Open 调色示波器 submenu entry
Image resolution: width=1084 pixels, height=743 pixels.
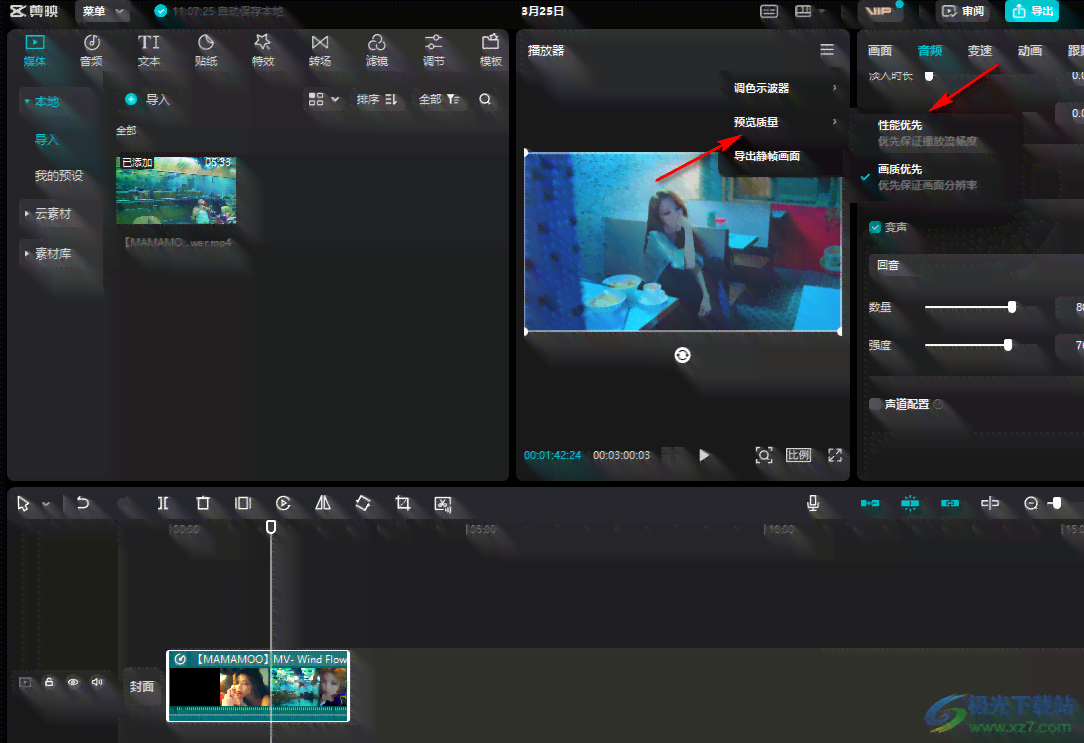point(784,88)
